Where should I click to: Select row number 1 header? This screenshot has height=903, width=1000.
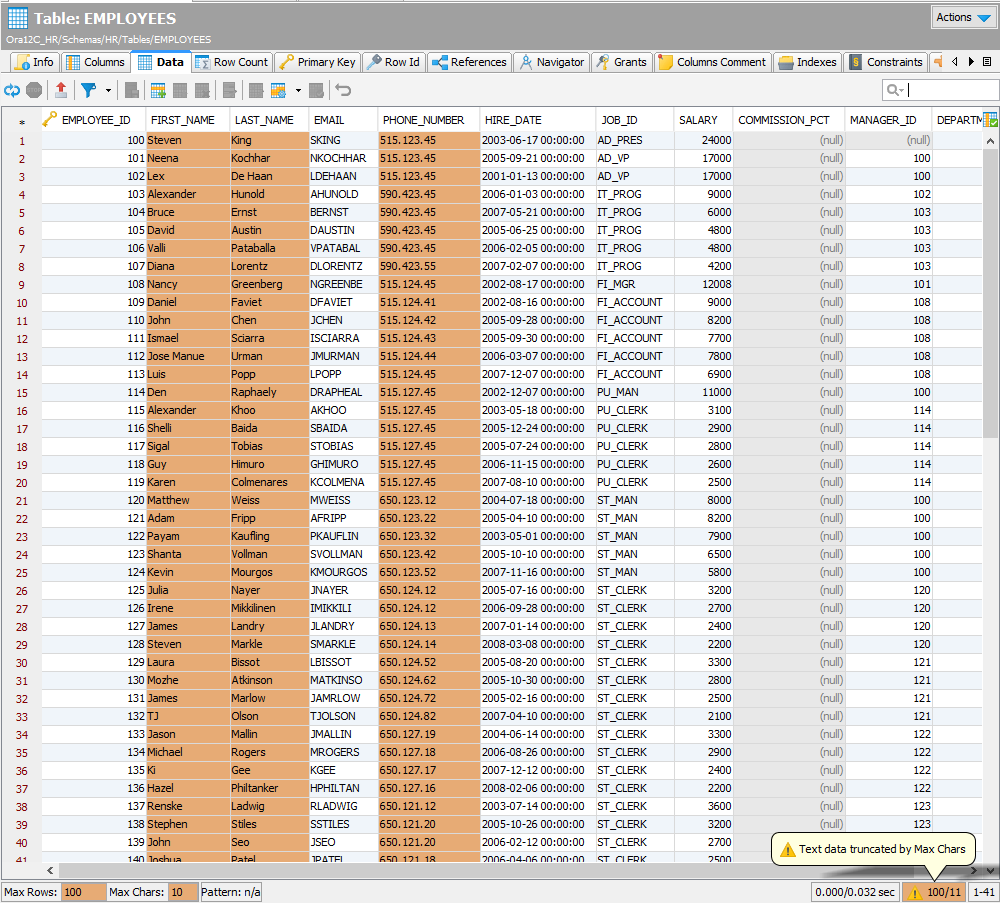[x=22, y=141]
